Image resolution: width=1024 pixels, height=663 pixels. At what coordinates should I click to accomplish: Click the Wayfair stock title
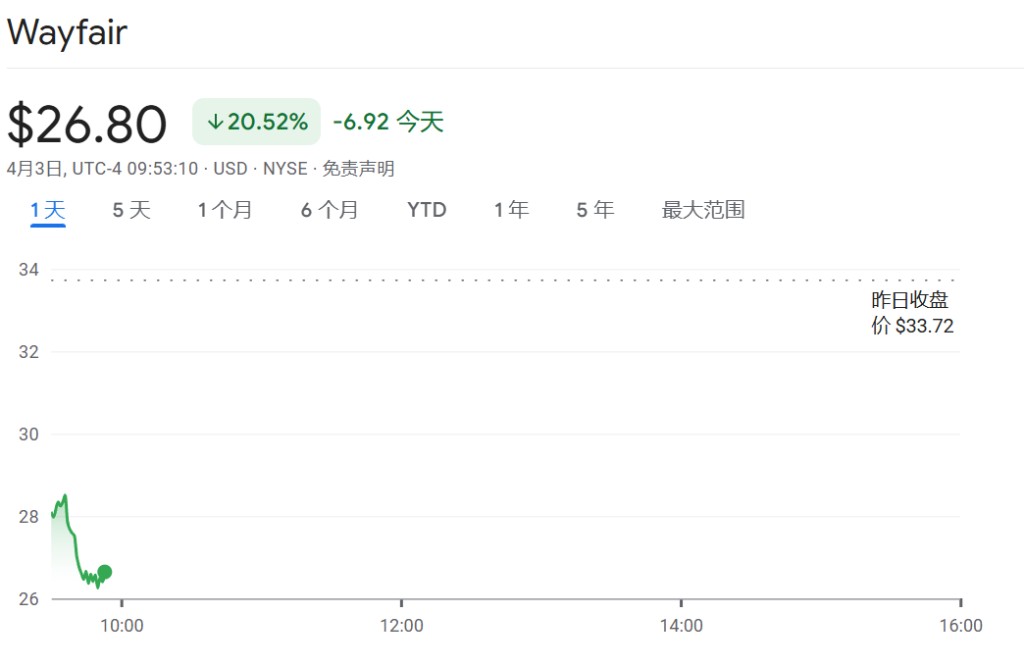[67, 32]
